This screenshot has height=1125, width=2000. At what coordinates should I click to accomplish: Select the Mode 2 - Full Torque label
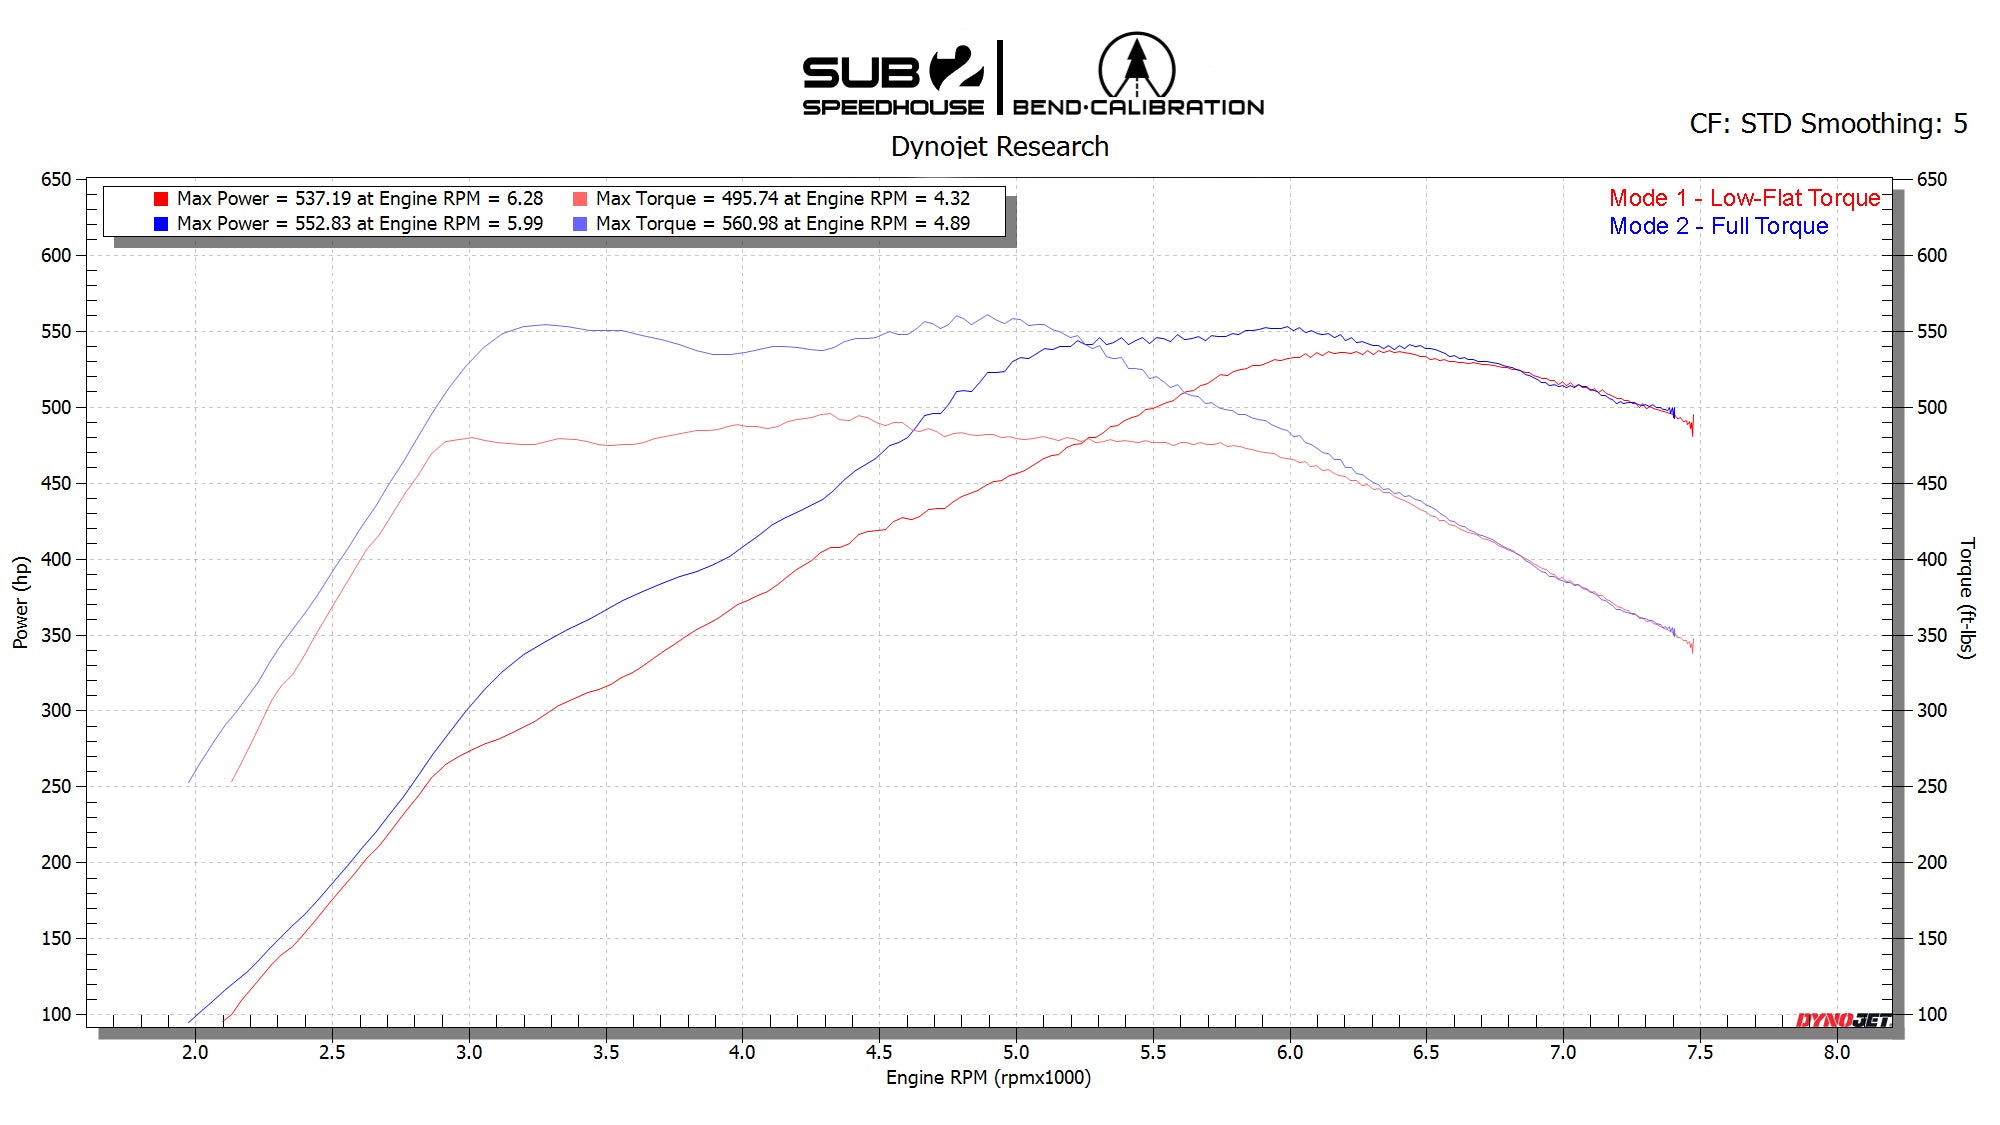1718,226
